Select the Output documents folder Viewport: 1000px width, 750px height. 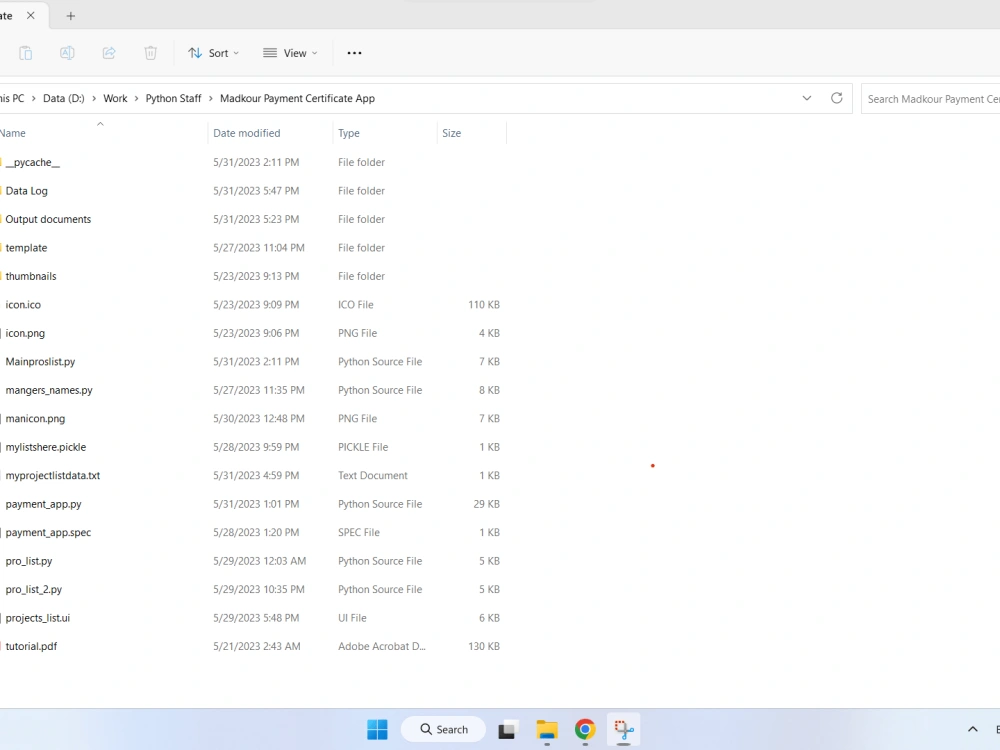click(48, 219)
